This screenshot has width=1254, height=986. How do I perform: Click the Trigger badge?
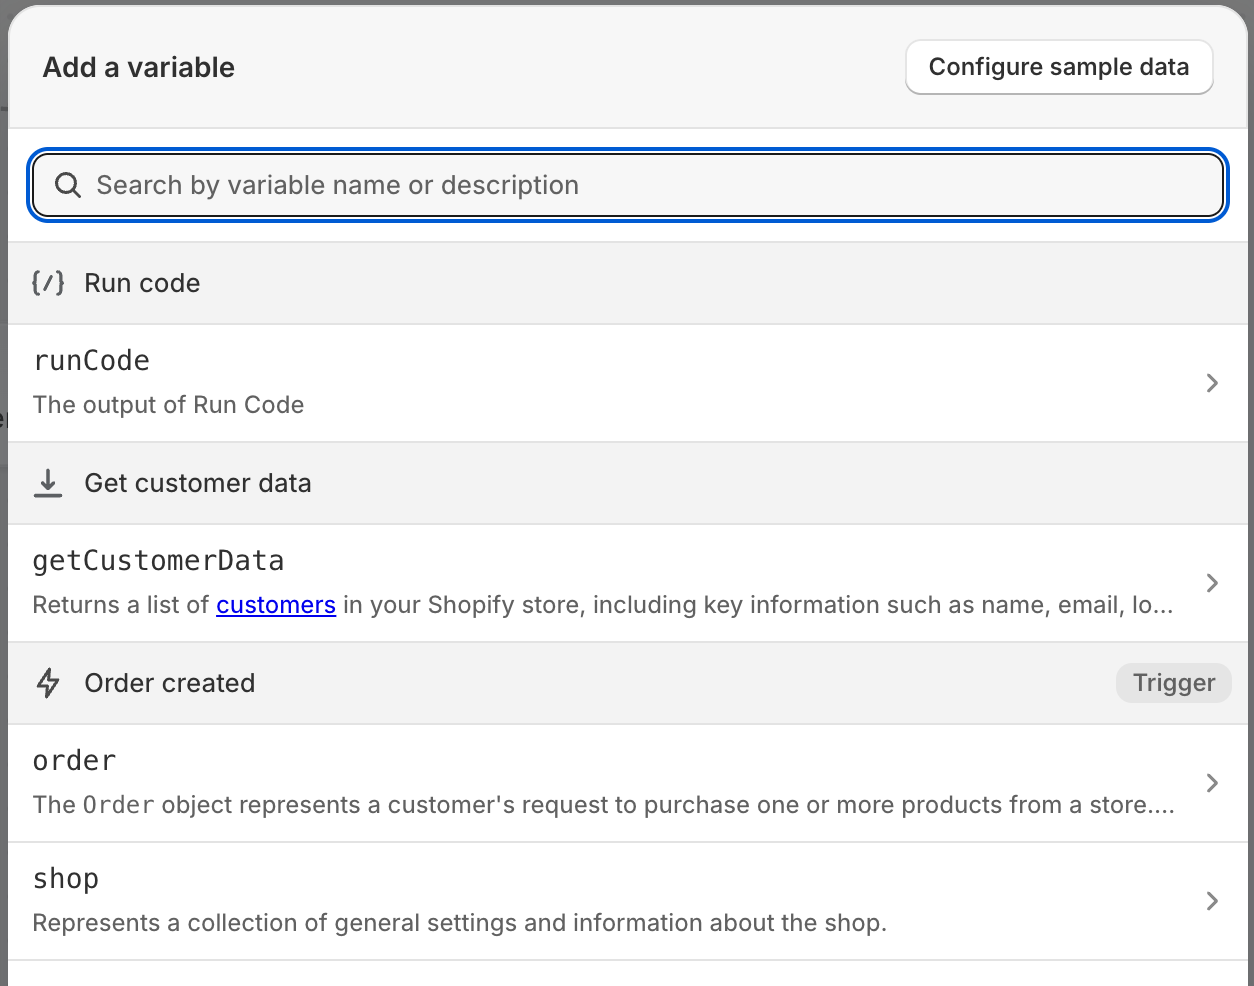tap(1174, 683)
